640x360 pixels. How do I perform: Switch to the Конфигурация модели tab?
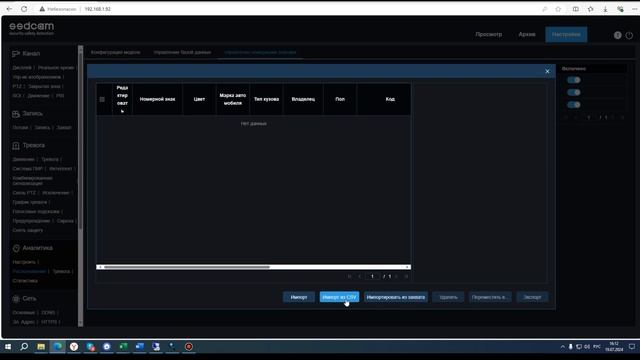click(116, 52)
